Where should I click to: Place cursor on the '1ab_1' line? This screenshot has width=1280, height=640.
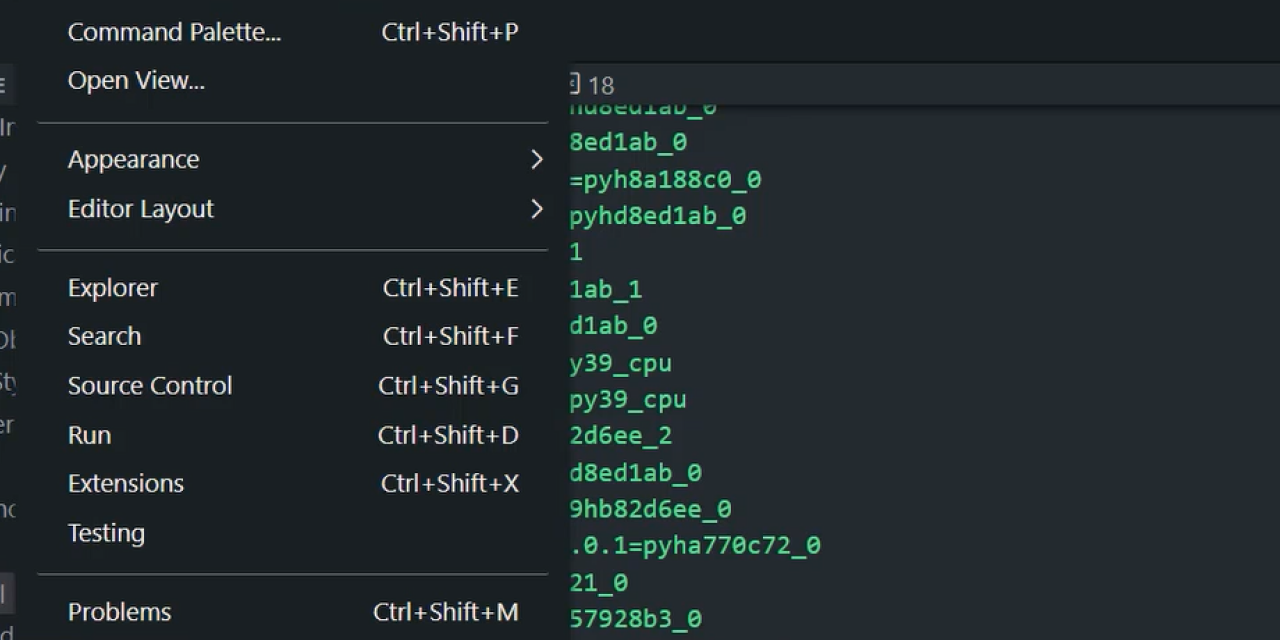click(606, 290)
